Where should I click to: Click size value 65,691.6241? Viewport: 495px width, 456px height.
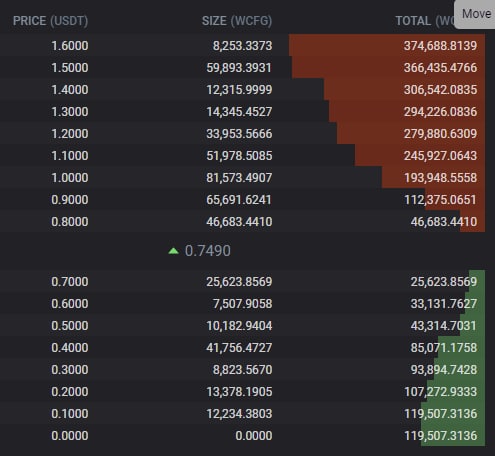point(239,200)
